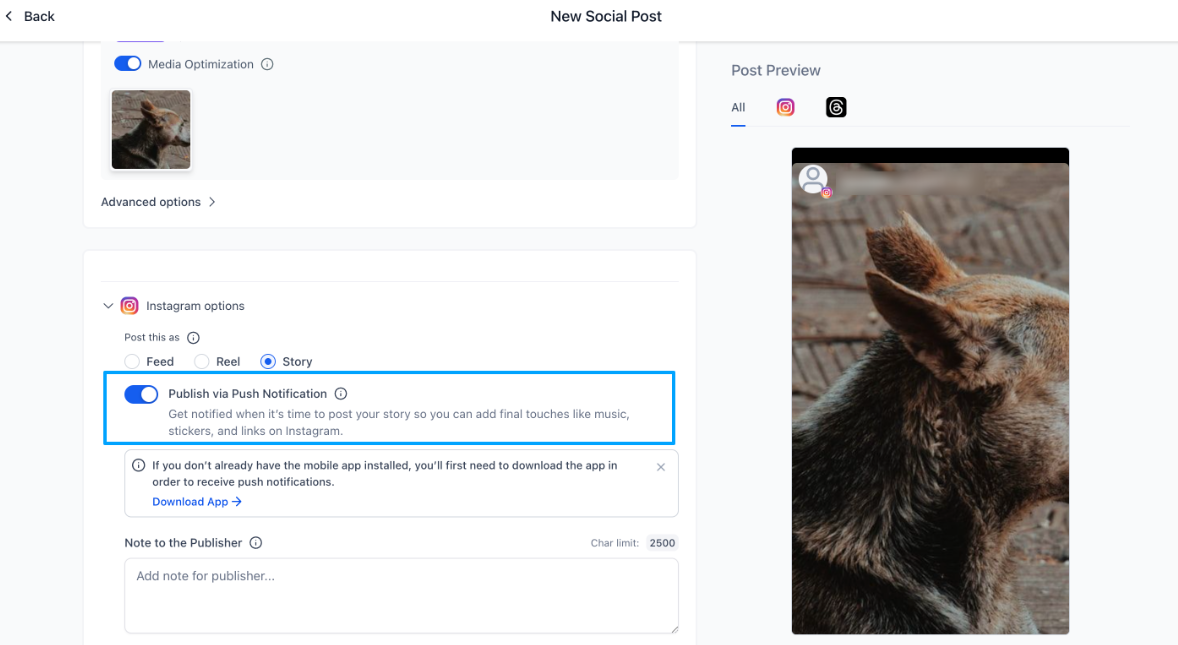The height and width of the screenshot is (645, 1178).
Task: Click the info icon beside Media Optimization
Action: click(x=267, y=64)
